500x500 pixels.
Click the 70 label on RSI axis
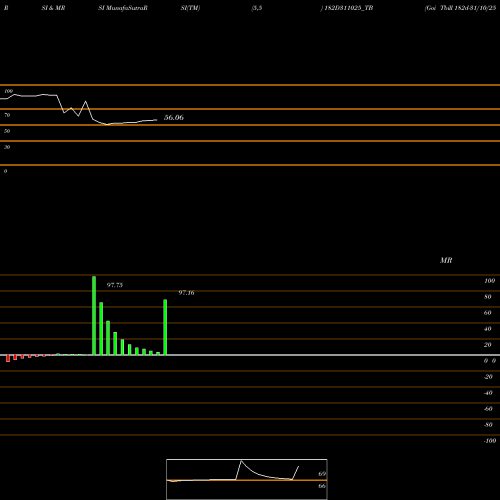pos(7,115)
